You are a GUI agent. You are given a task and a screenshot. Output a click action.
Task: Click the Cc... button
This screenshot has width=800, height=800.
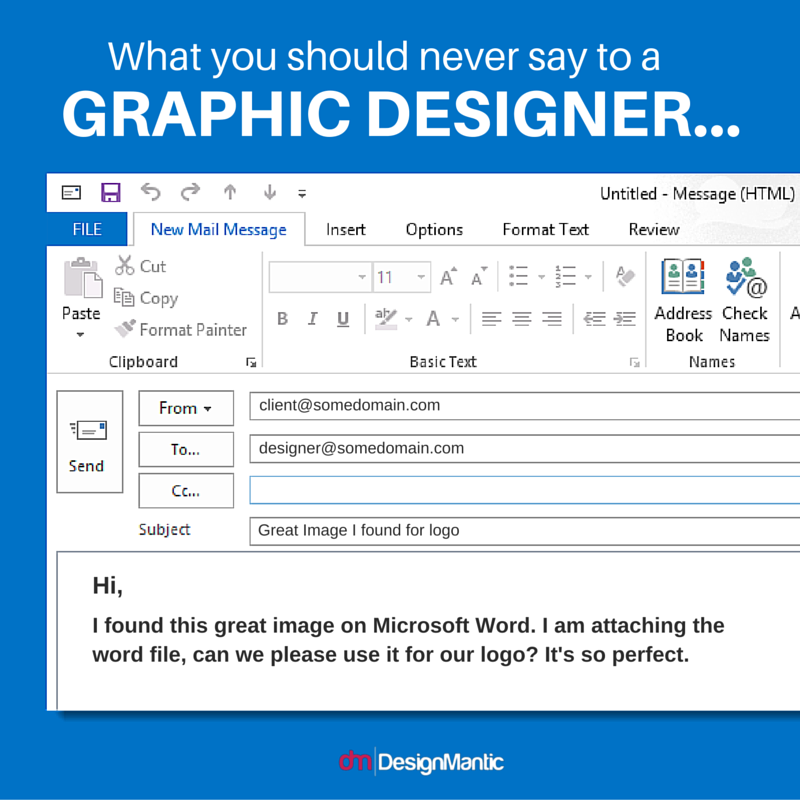click(186, 491)
